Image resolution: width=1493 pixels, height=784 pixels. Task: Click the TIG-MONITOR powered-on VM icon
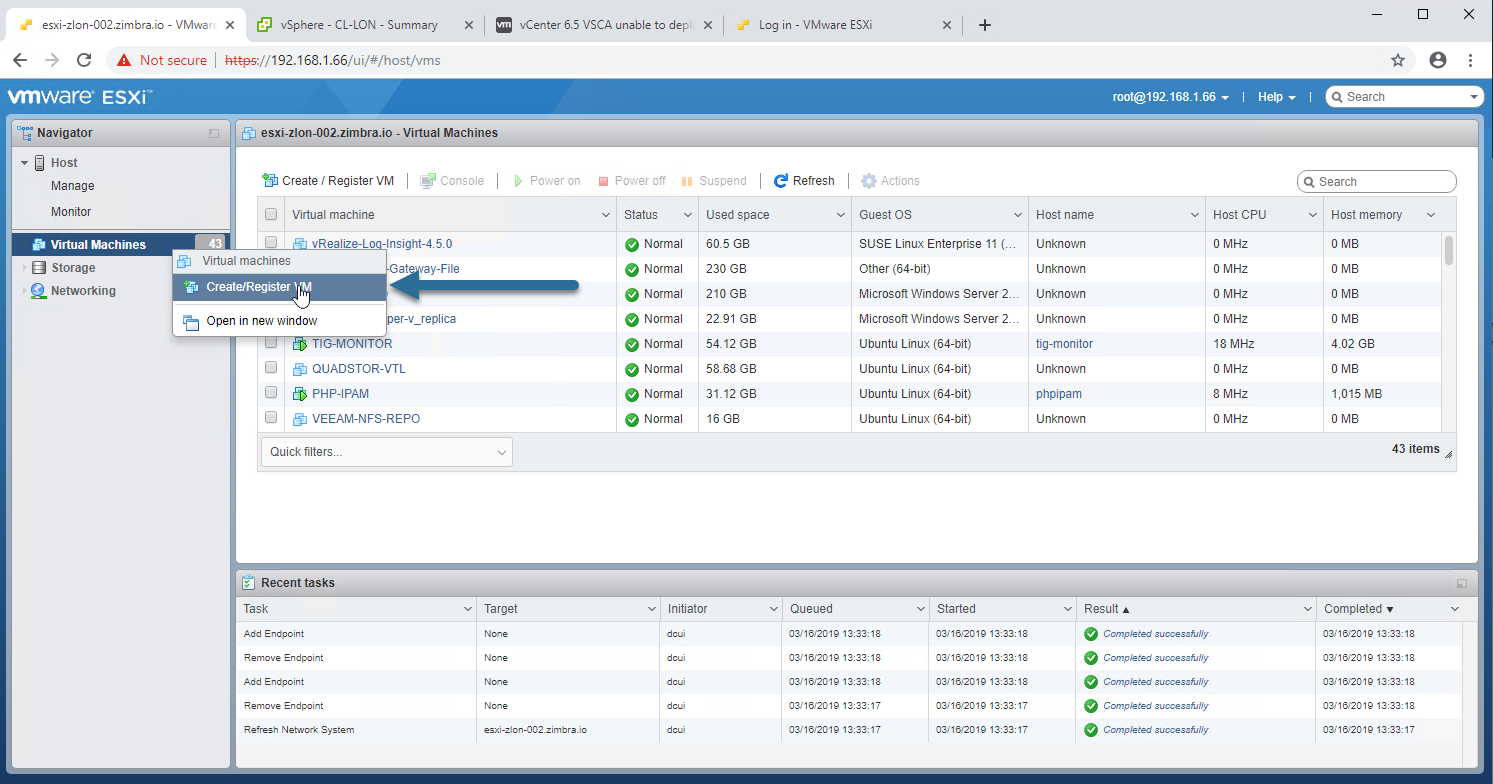pos(299,344)
